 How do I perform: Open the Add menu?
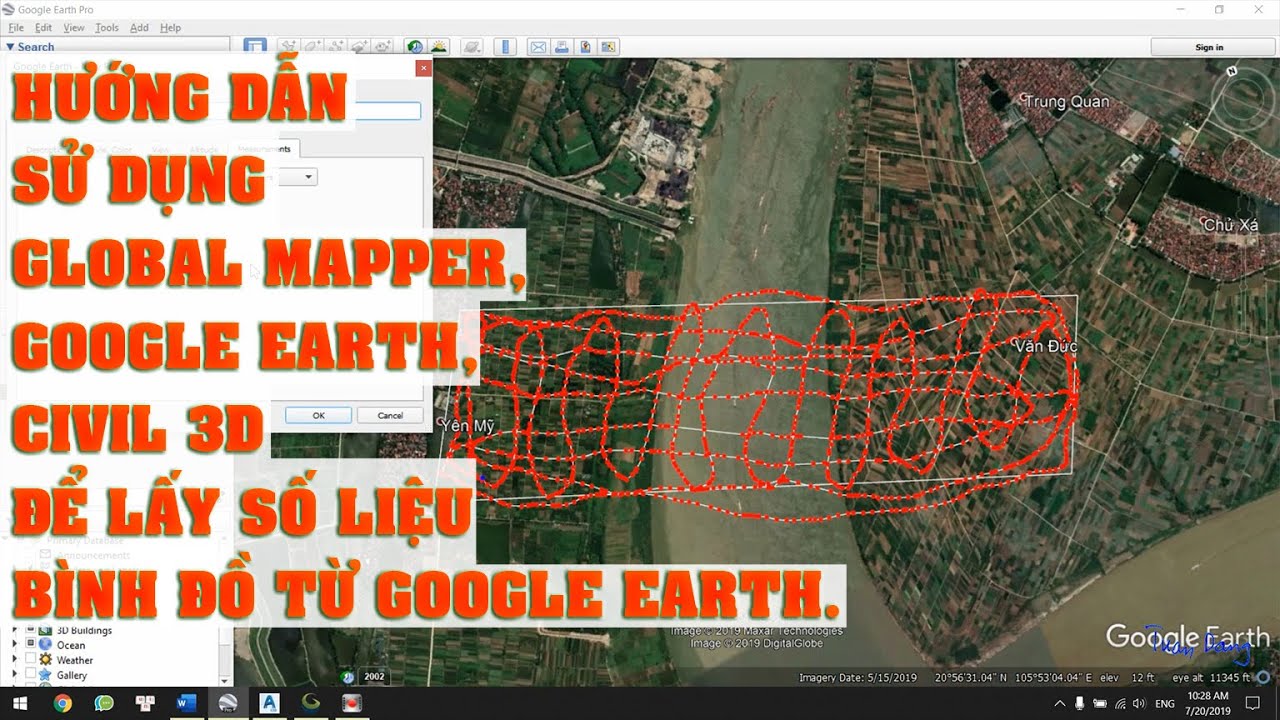pyautogui.click(x=139, y=28)
